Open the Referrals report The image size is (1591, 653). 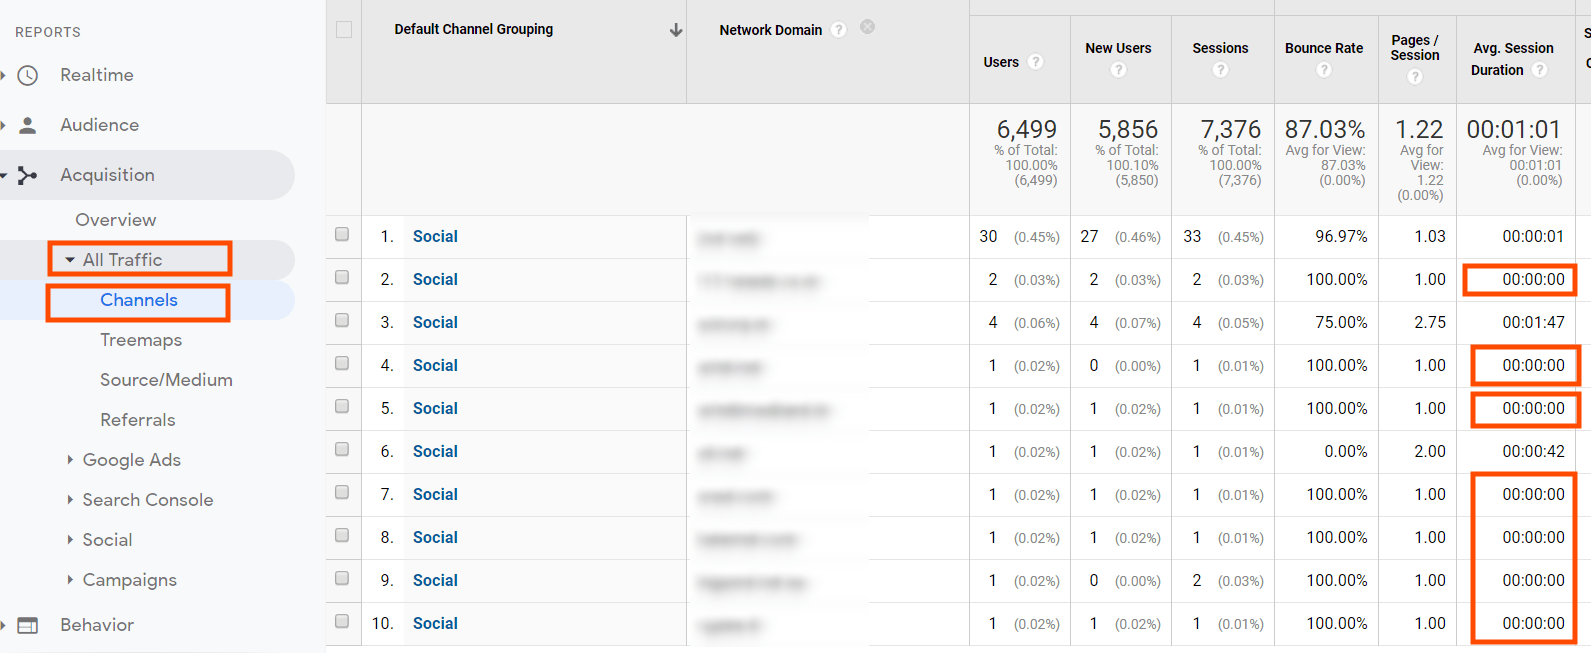[138, 419]
